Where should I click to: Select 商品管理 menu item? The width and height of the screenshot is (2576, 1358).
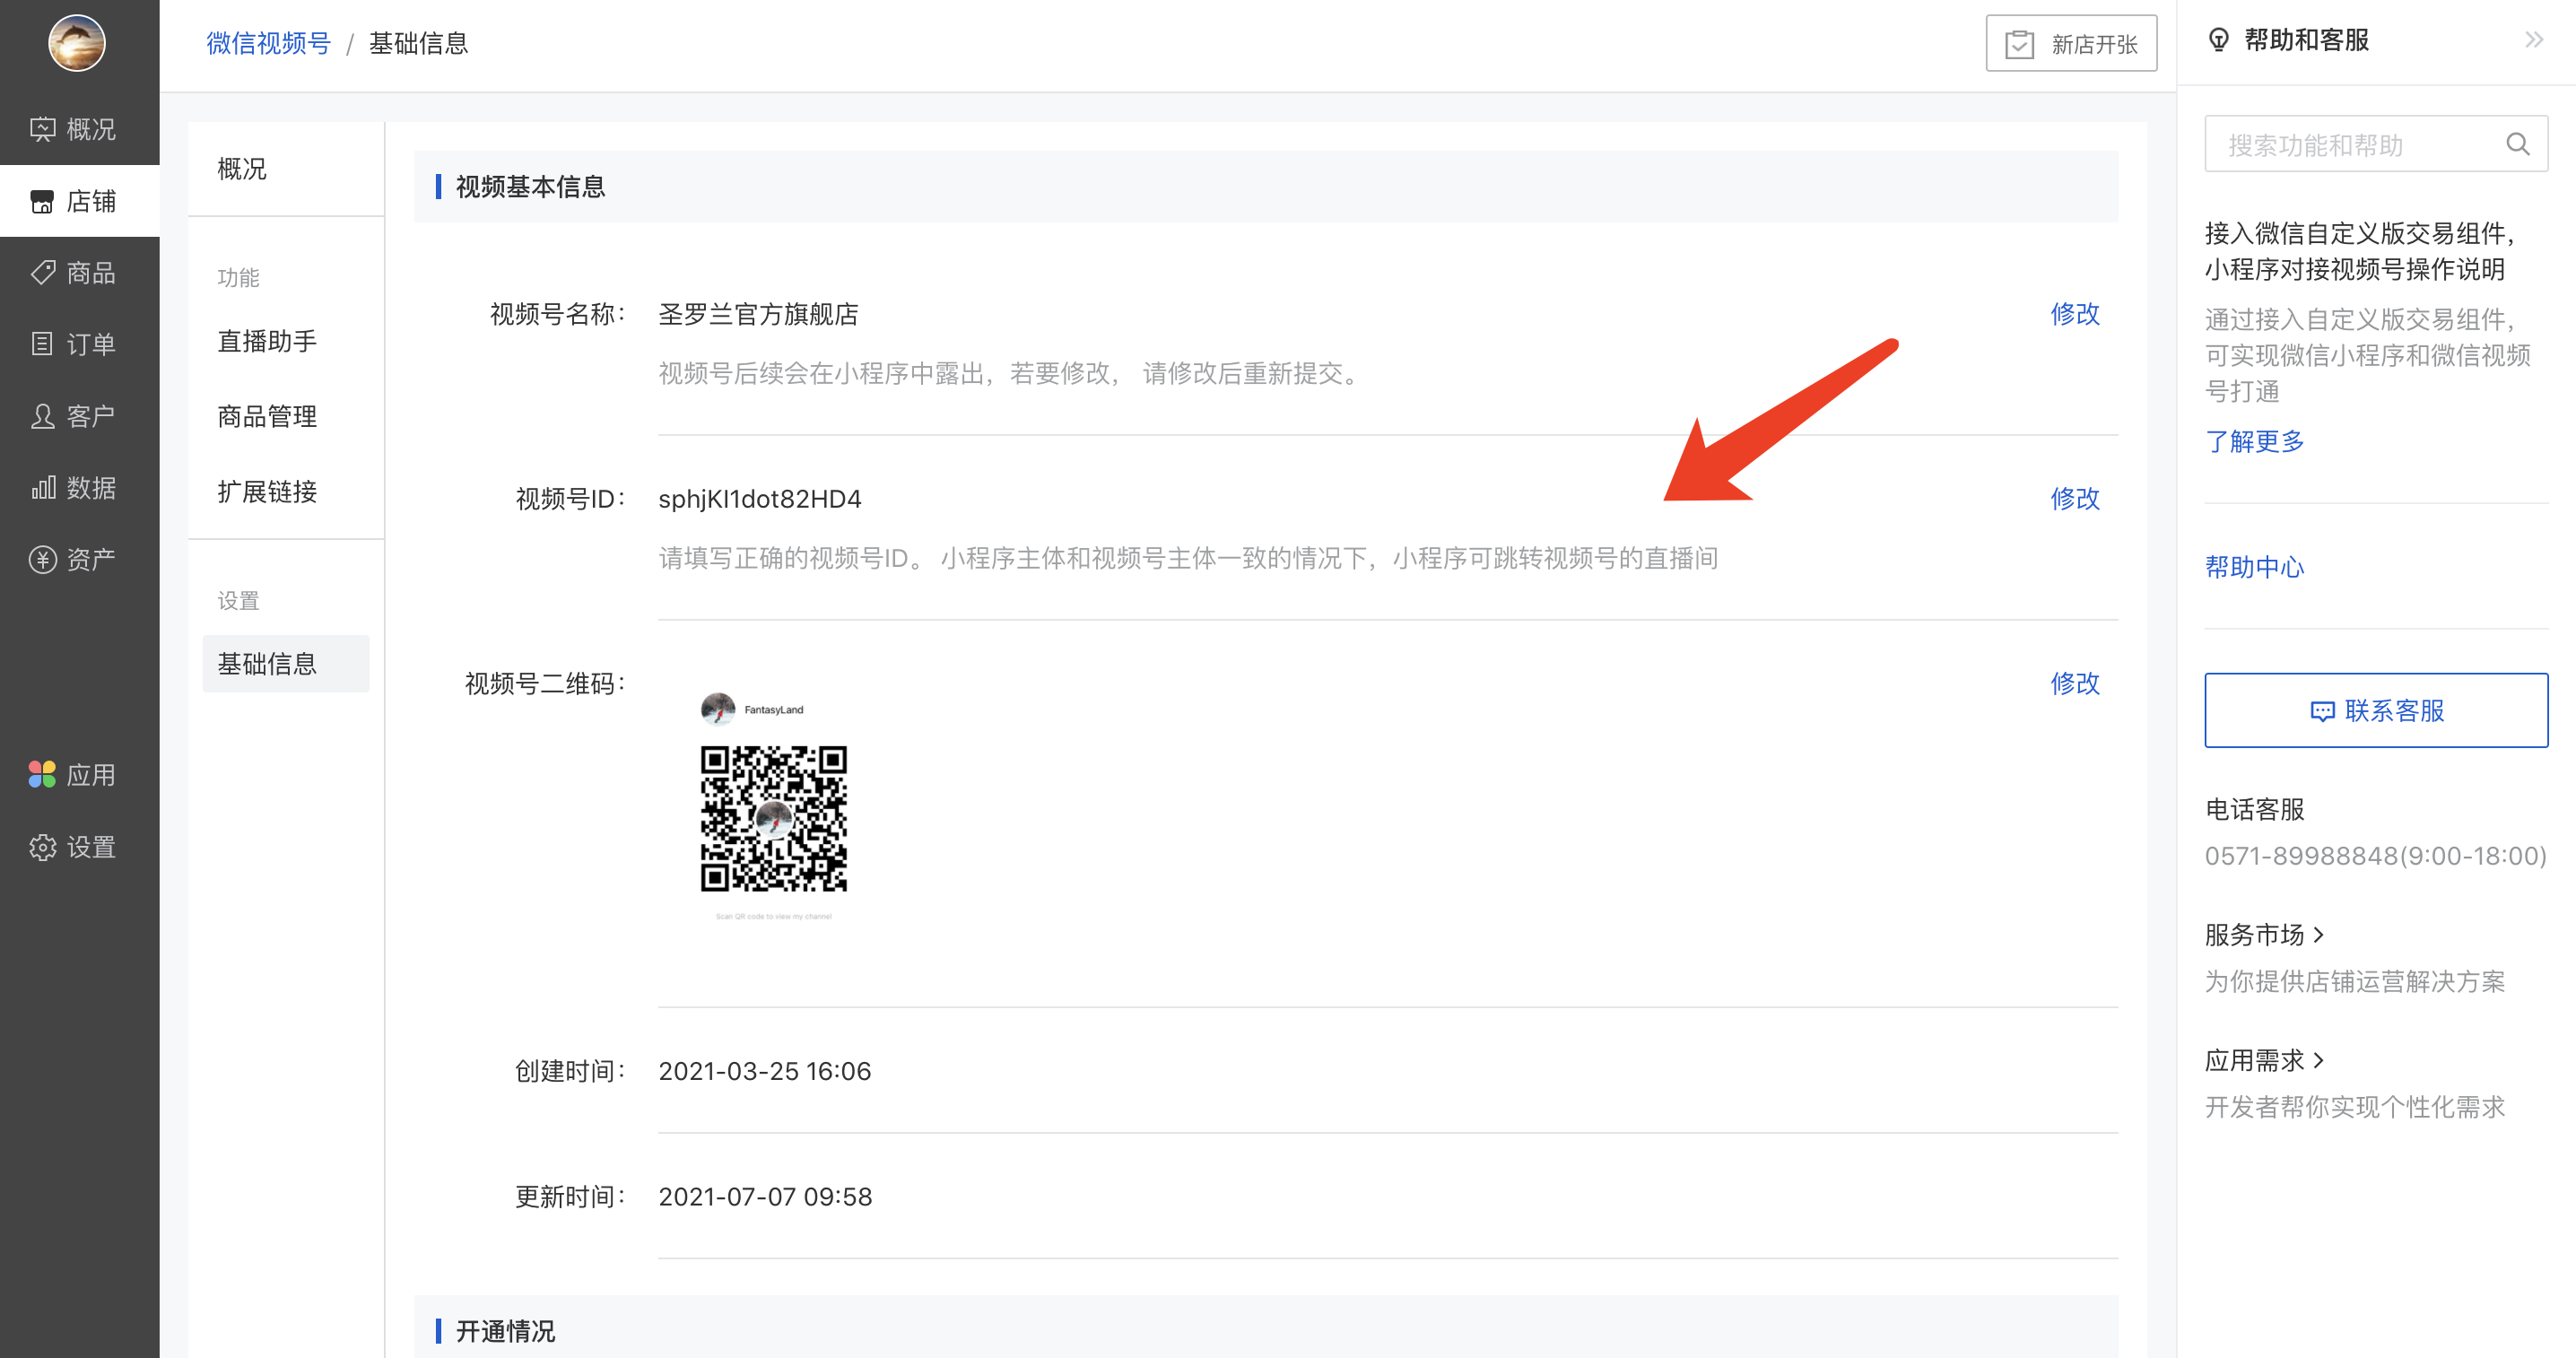(x=267, y=416)
